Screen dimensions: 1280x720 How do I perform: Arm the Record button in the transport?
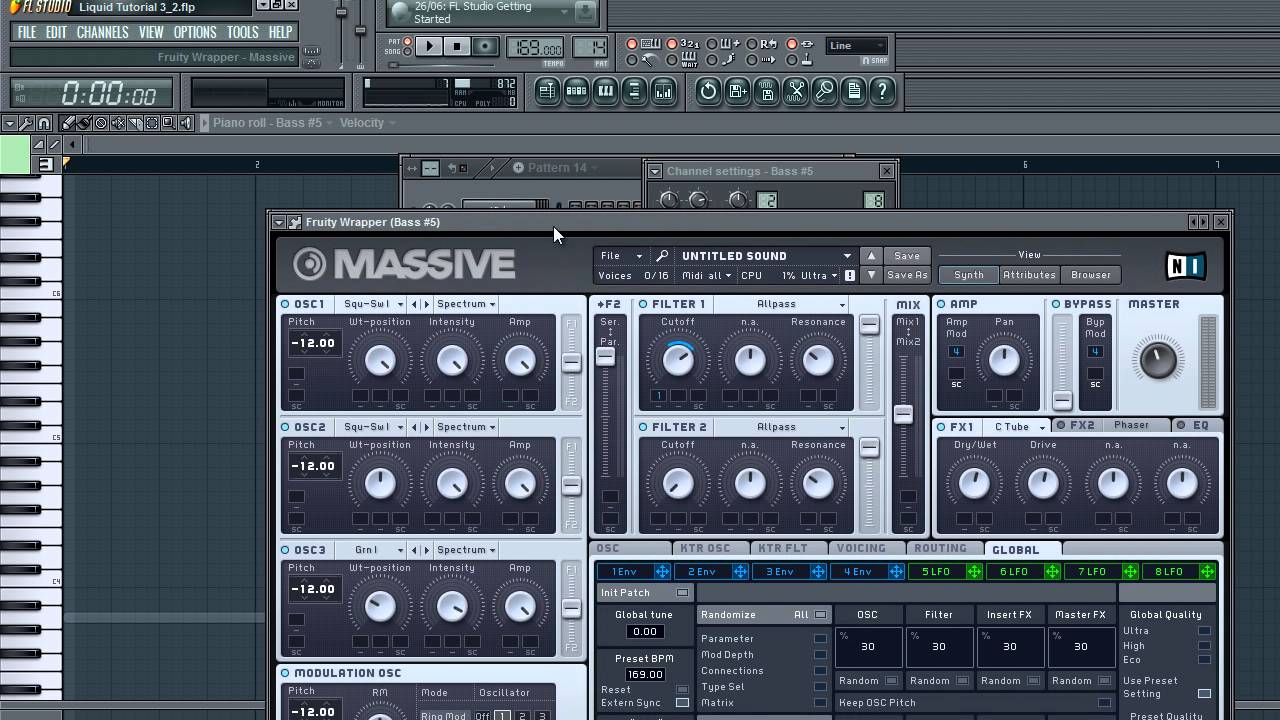(x=485, y=46)
